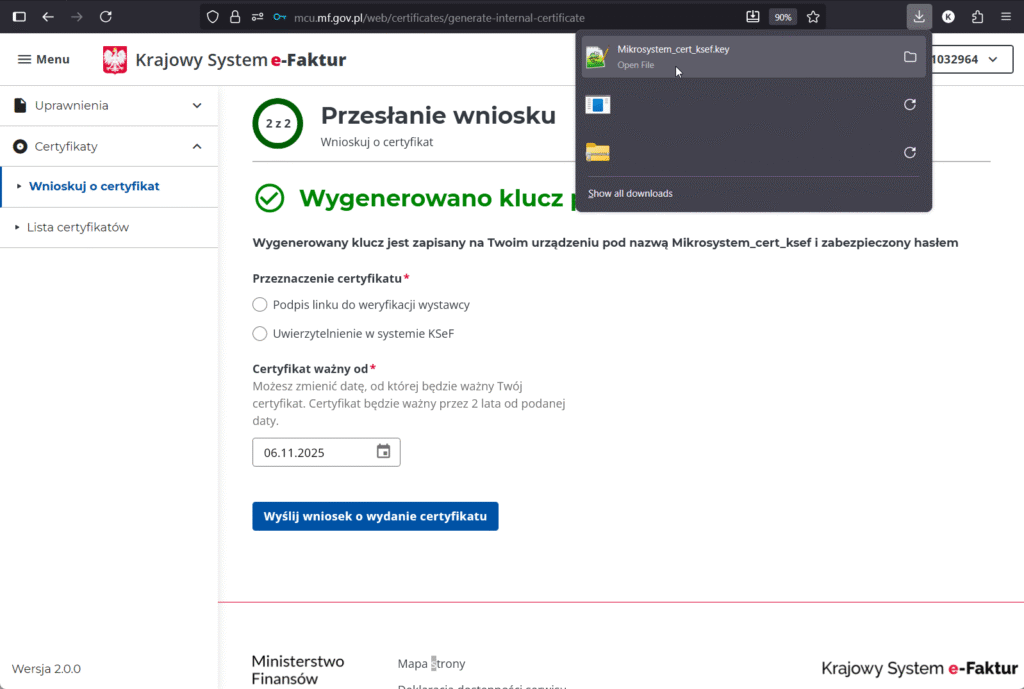Select Uwierzytelnienie w systemie KSeF option

point(260,334)
